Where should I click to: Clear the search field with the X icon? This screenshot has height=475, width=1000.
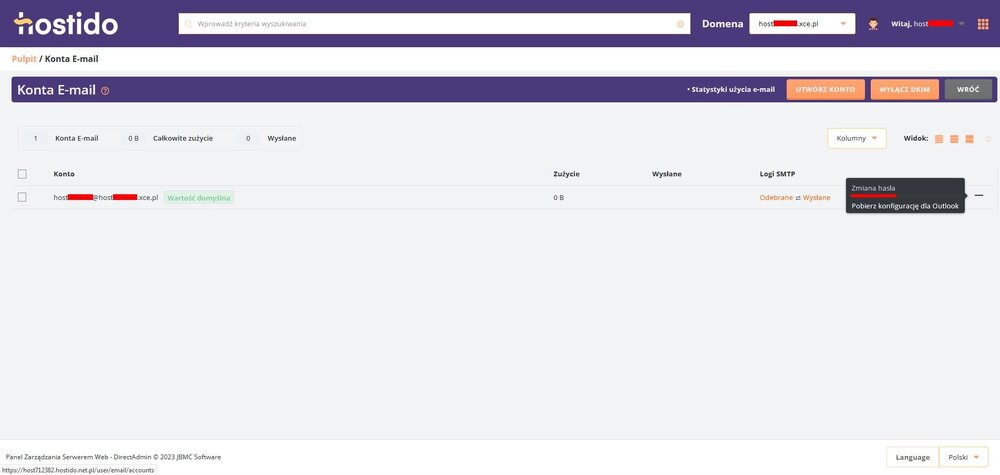coord(681,23)
